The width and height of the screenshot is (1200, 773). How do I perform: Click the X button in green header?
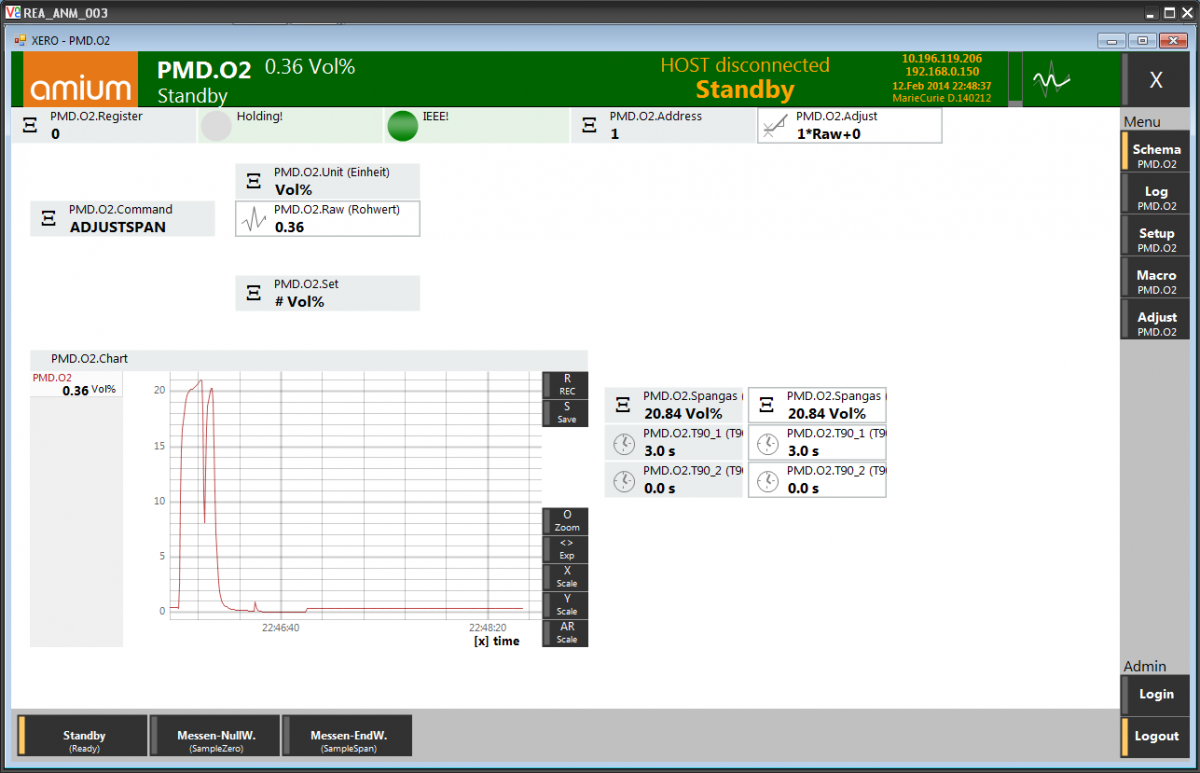pyautogui.click(x=1156, y=80)
